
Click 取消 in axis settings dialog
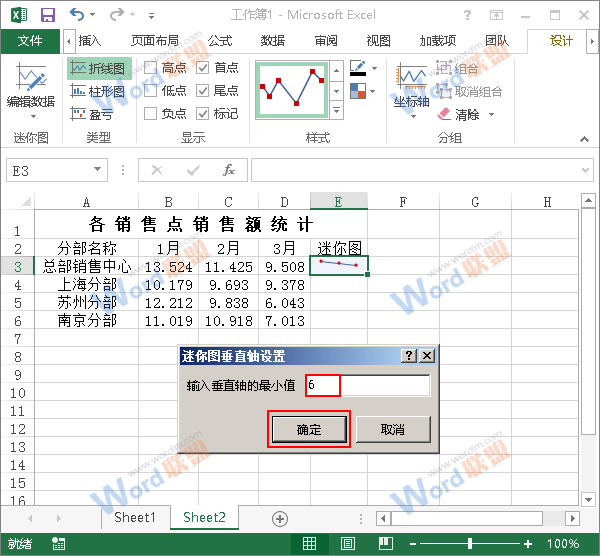pos(393,429)
